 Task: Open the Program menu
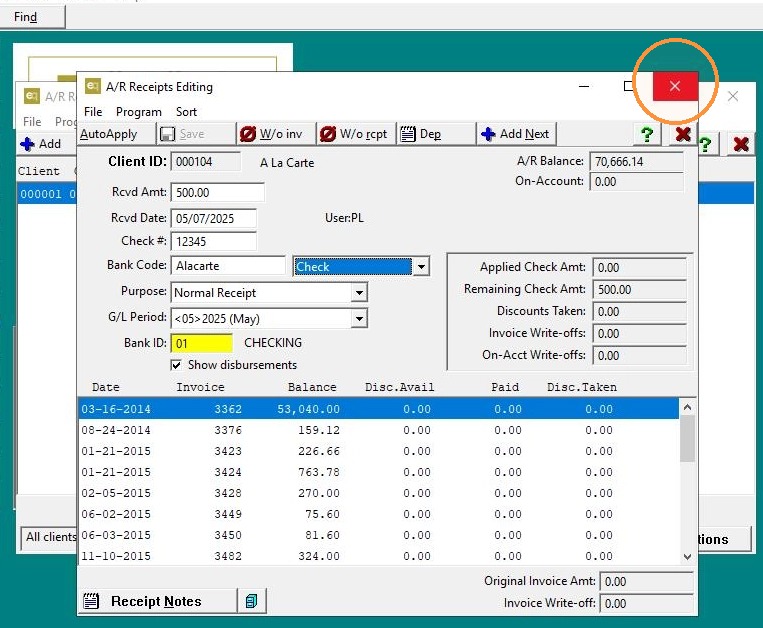click(x=139, y=112)
